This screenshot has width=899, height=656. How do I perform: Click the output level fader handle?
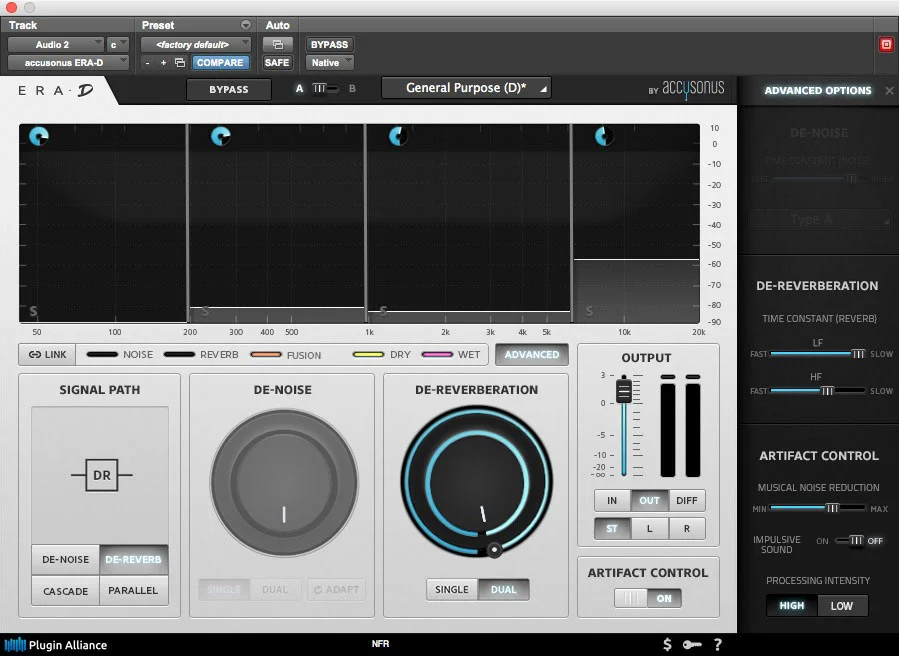624,391
